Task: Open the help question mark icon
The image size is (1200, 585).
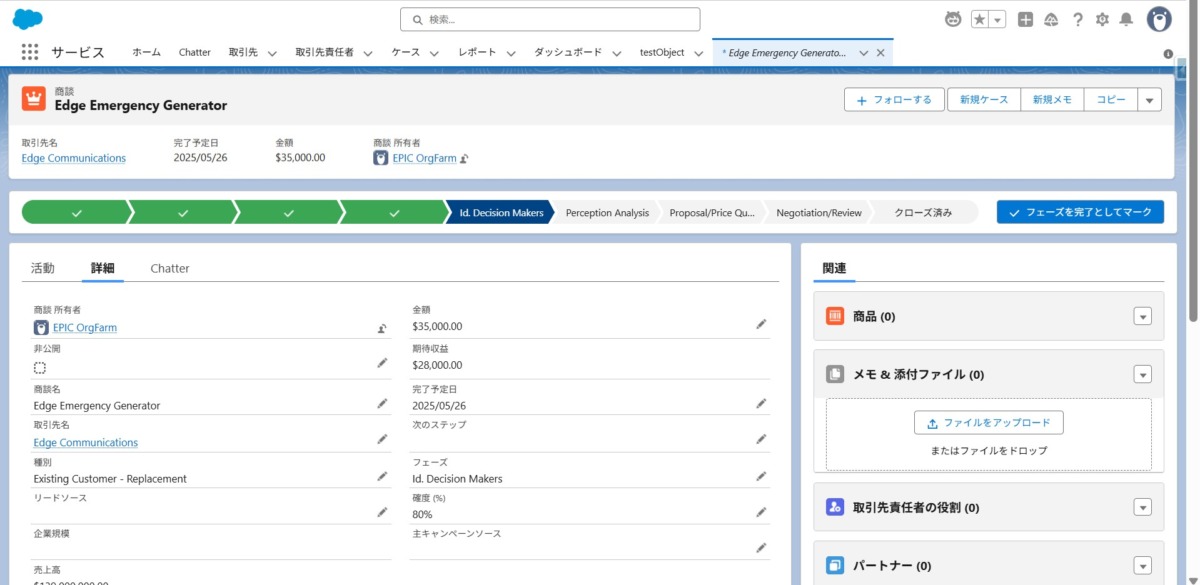Action: [1077, 19]
